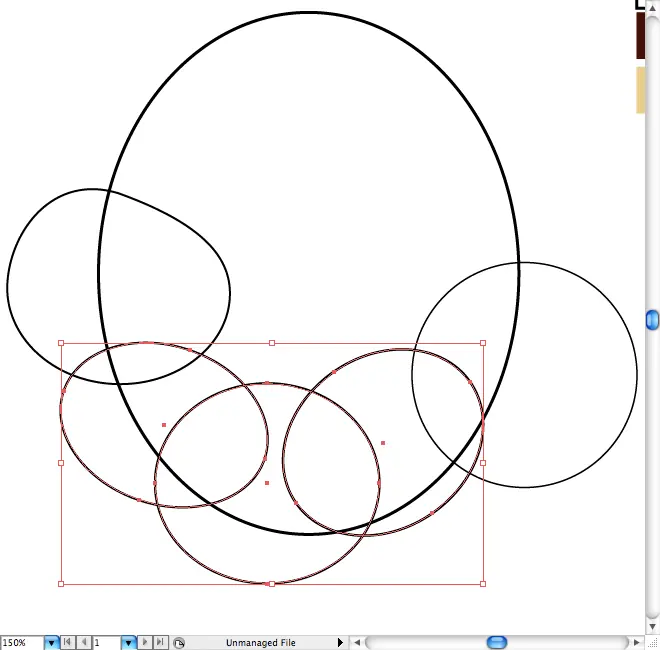
Task: Click the vertical scrollbar up arrow
Action: (x=652, y=8)
